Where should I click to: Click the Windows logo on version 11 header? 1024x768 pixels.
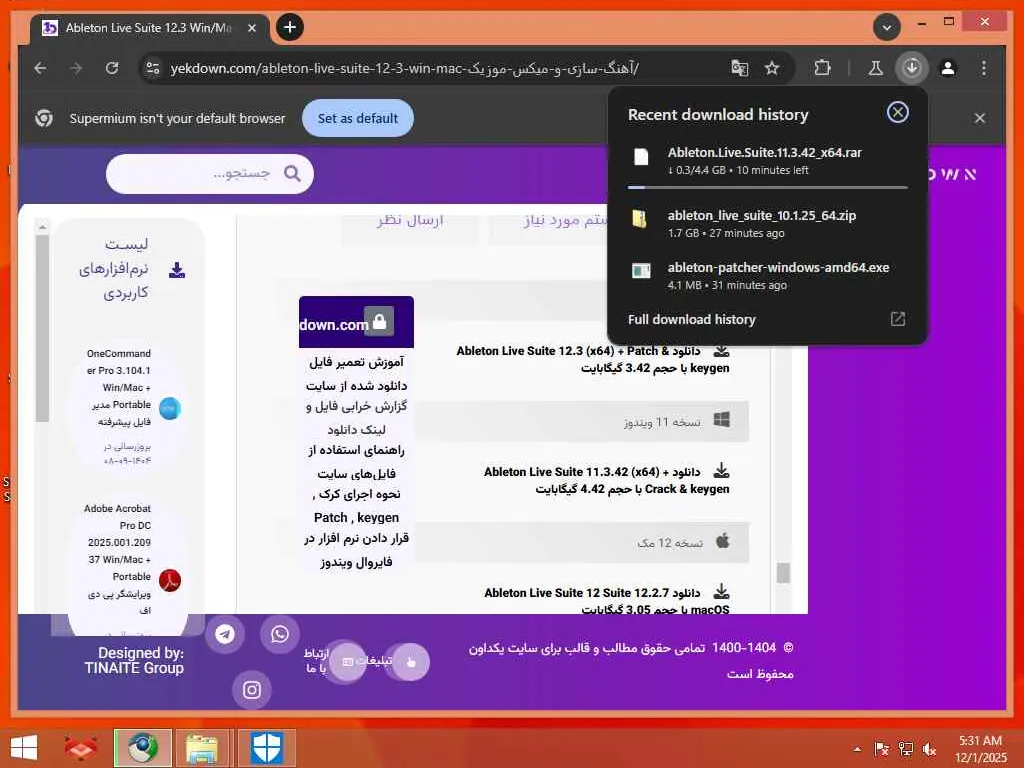[722, 419]
